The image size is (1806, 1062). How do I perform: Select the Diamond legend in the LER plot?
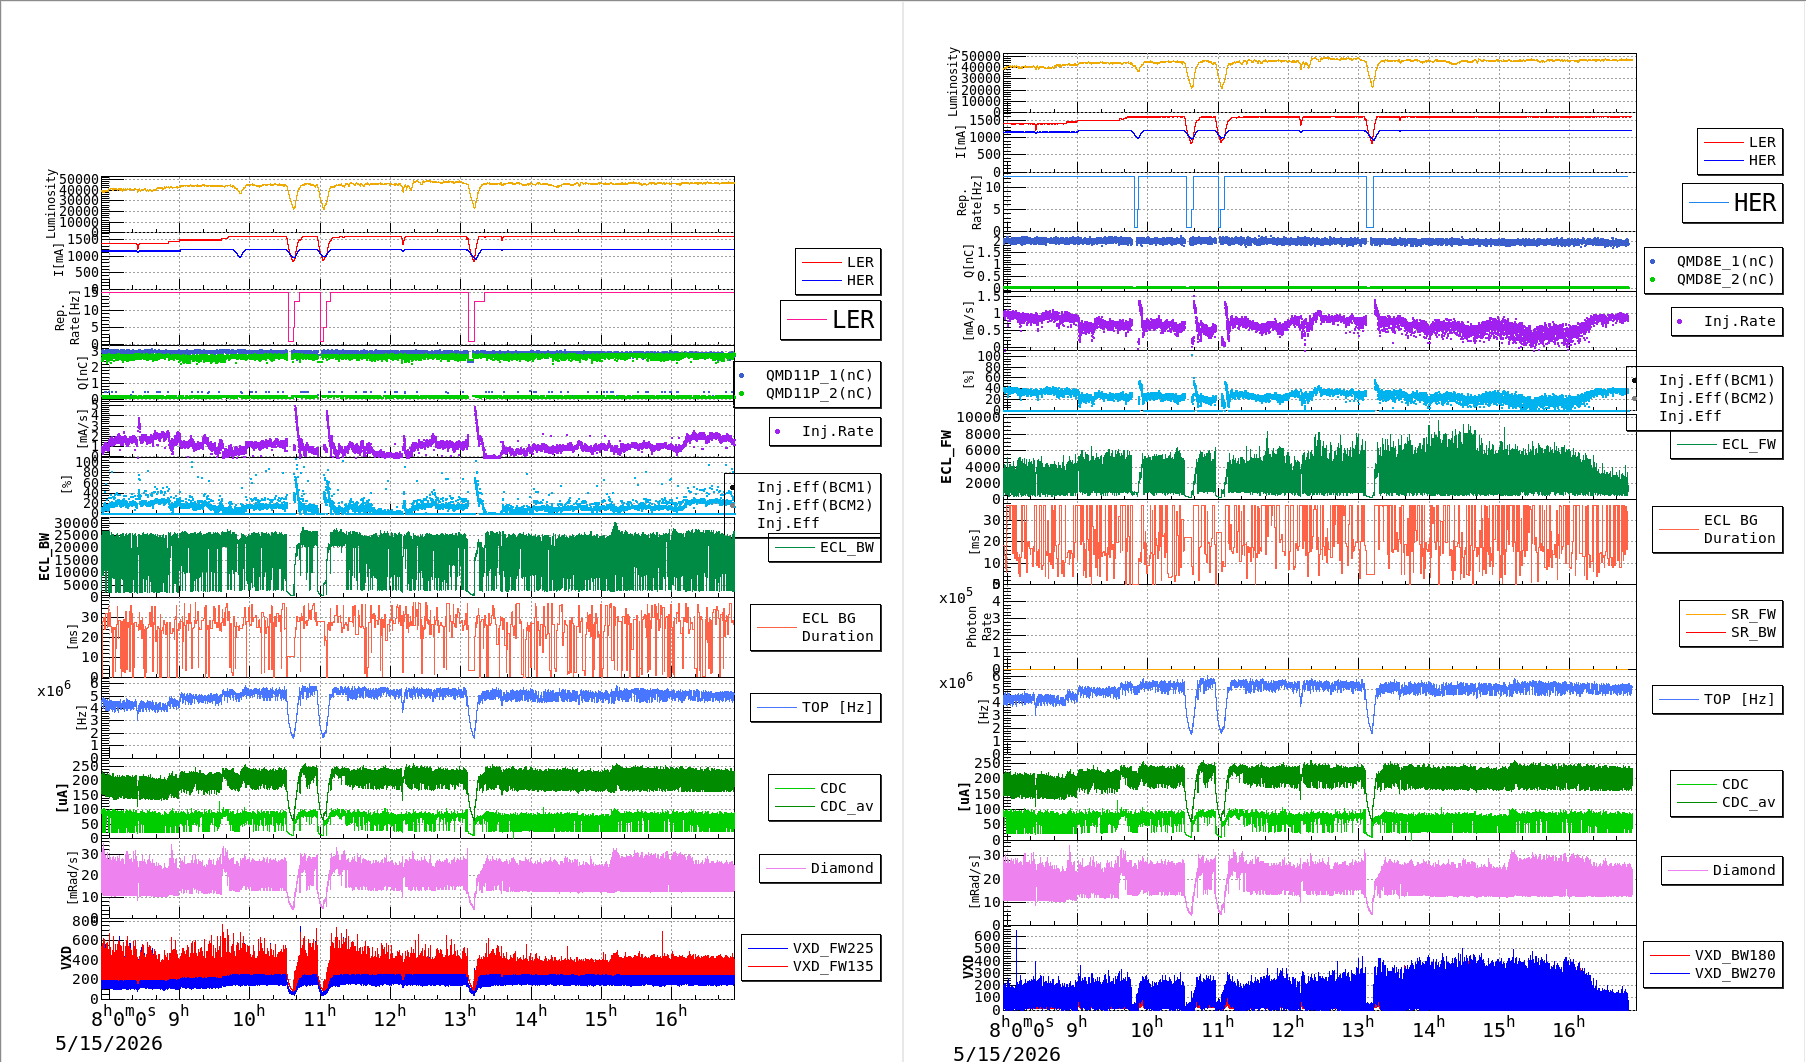[x=820, y=869]
